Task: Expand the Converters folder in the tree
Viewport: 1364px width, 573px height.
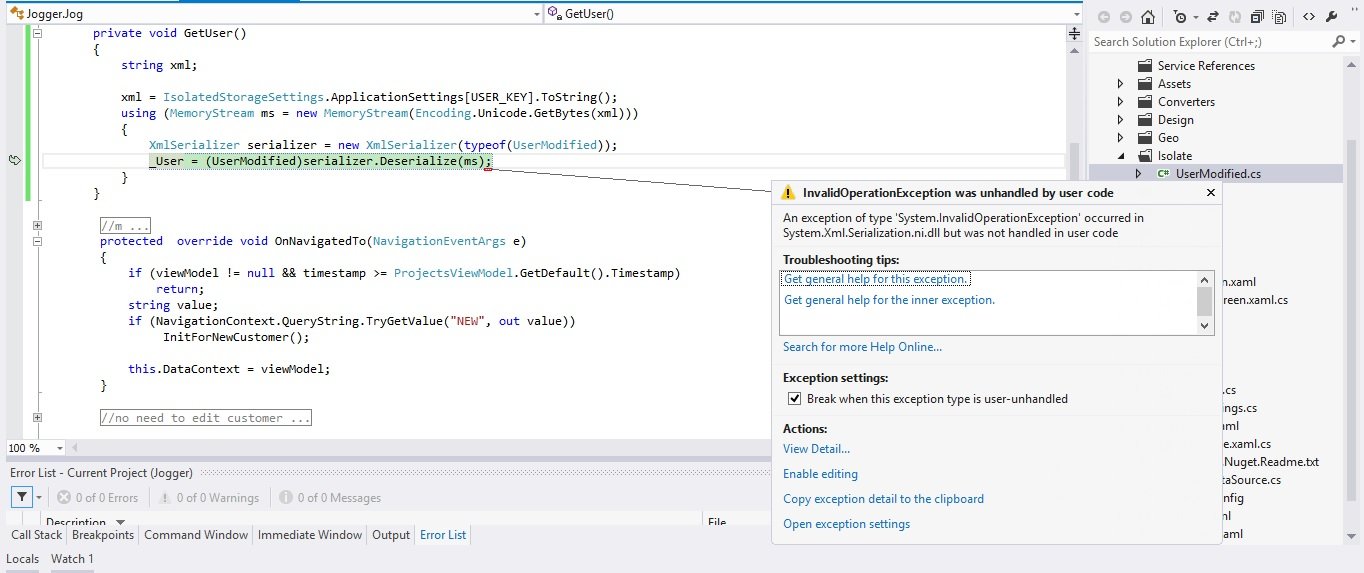Action: pyautogui.click(x=1121, y=102)
